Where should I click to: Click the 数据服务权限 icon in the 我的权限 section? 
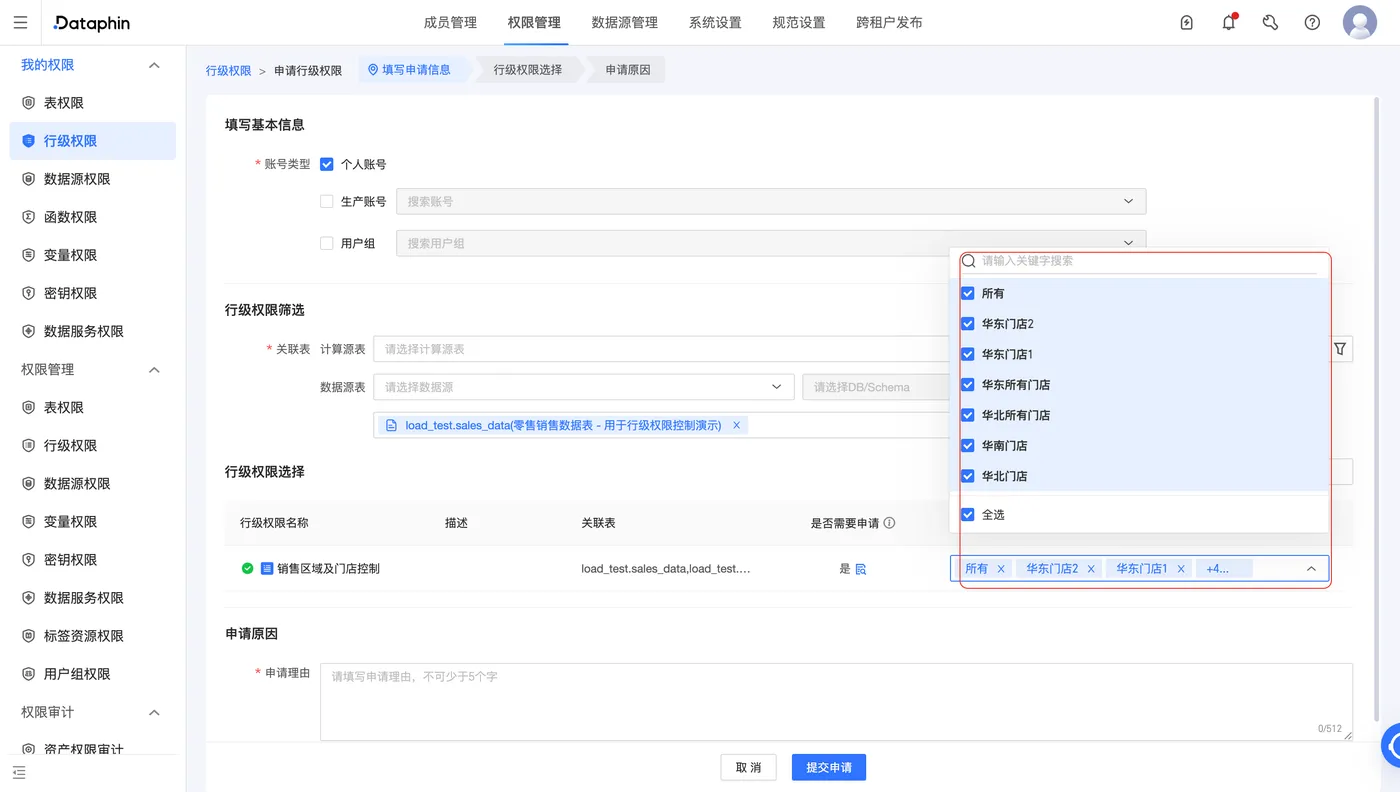[x=29, y=331]
